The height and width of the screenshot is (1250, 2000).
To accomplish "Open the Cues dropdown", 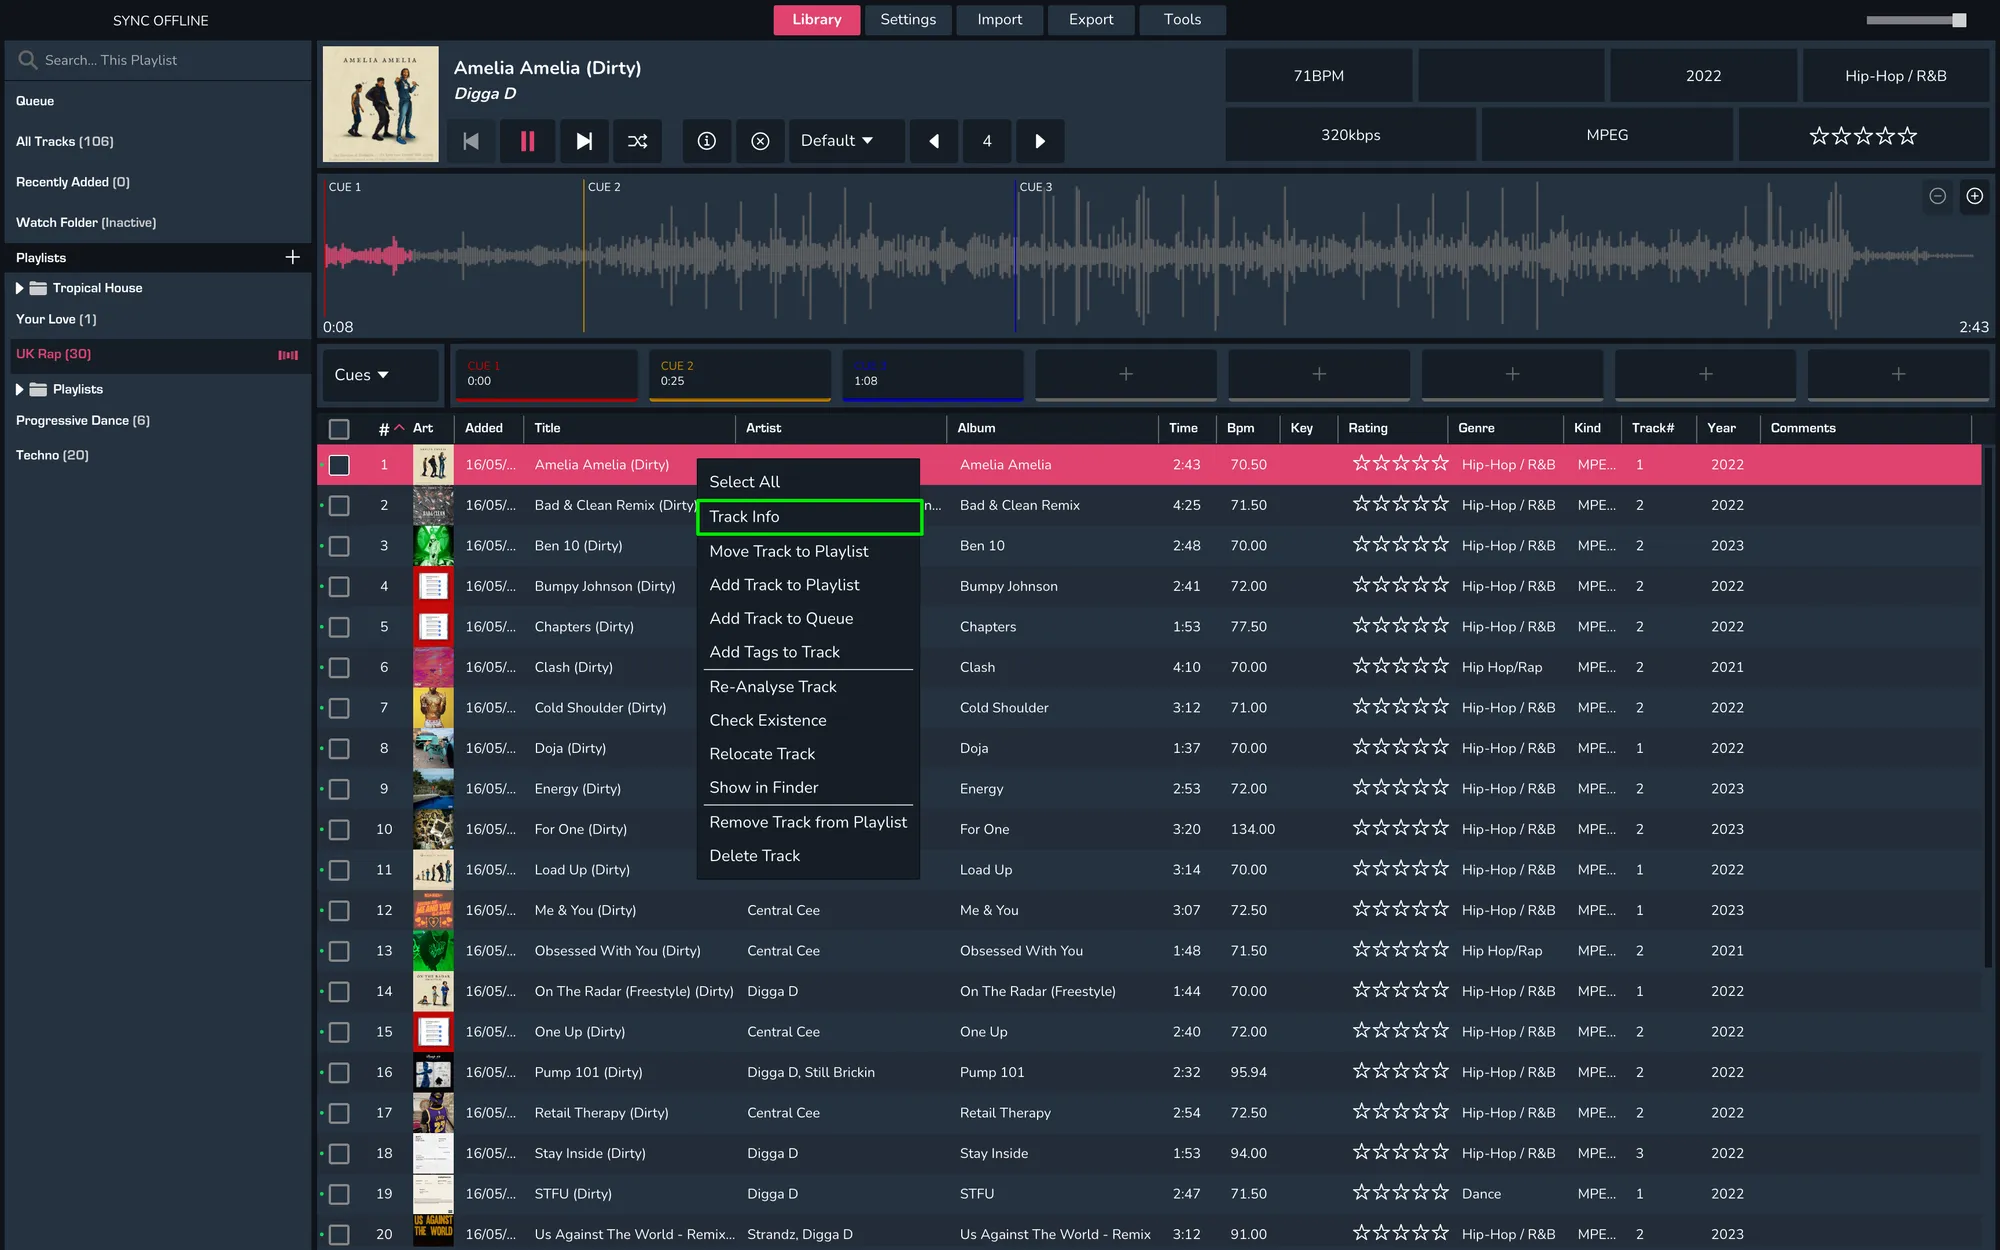I will tap(362, 375).
